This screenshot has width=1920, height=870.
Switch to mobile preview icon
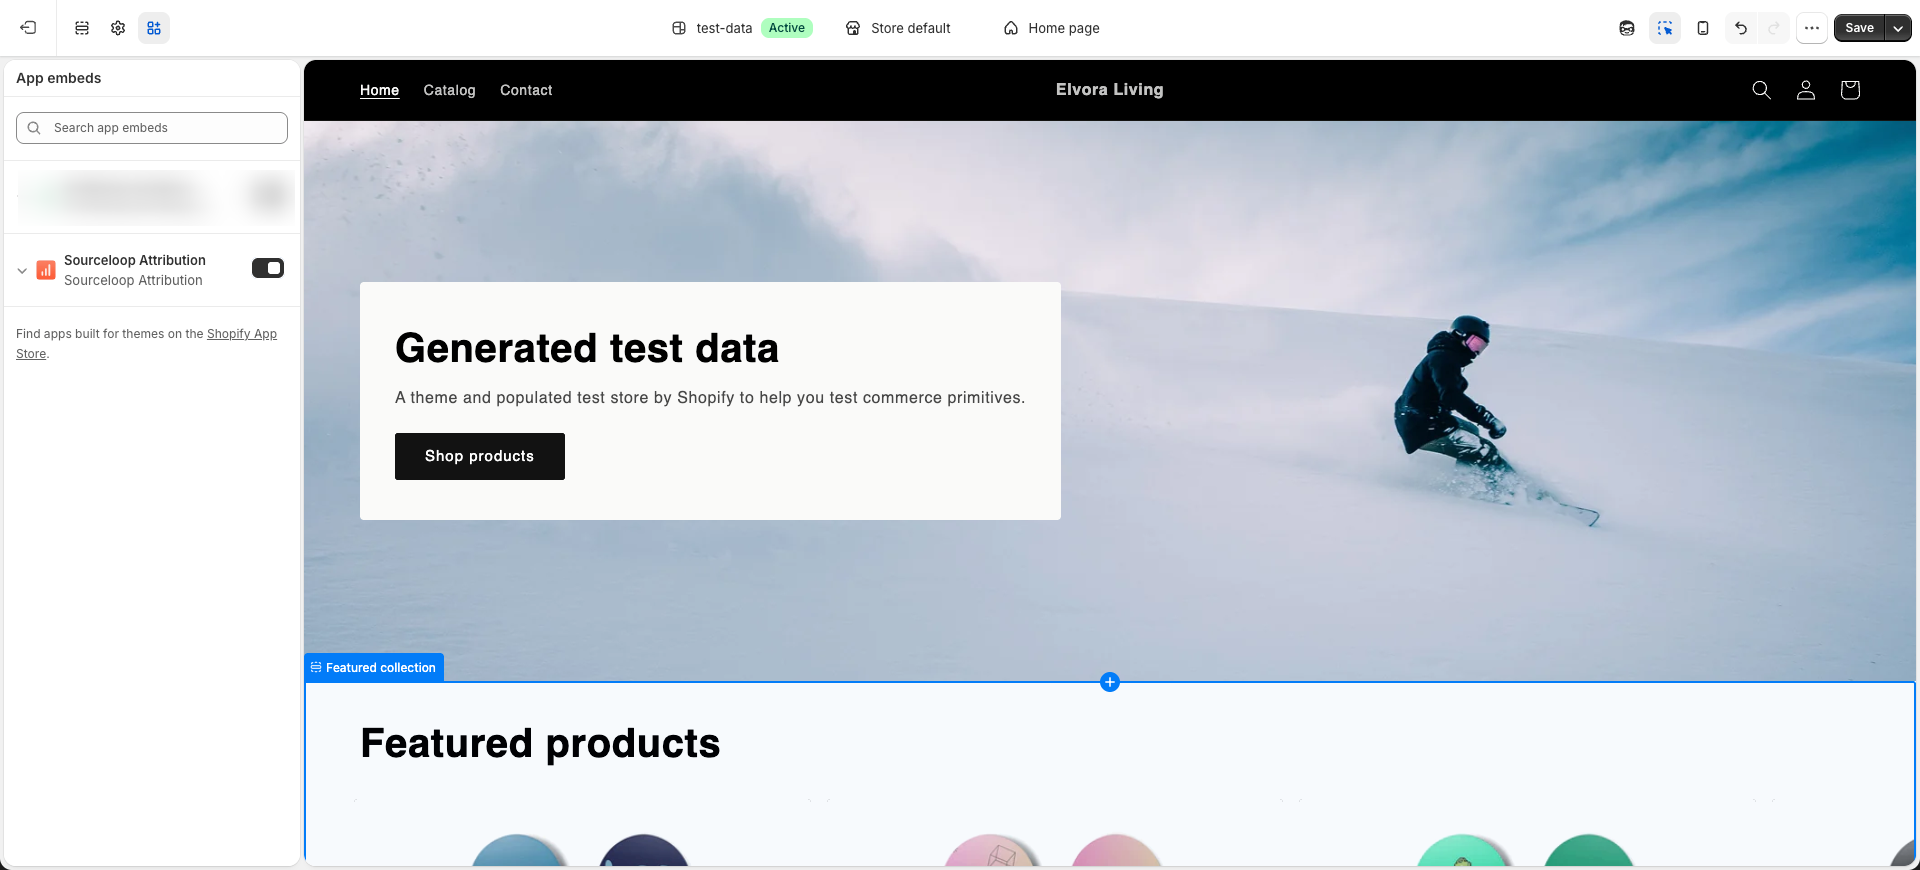(x=1703, y=28)
